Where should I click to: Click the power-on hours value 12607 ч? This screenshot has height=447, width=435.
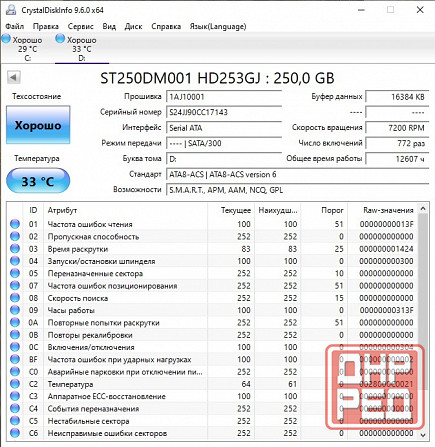[397, 159]
